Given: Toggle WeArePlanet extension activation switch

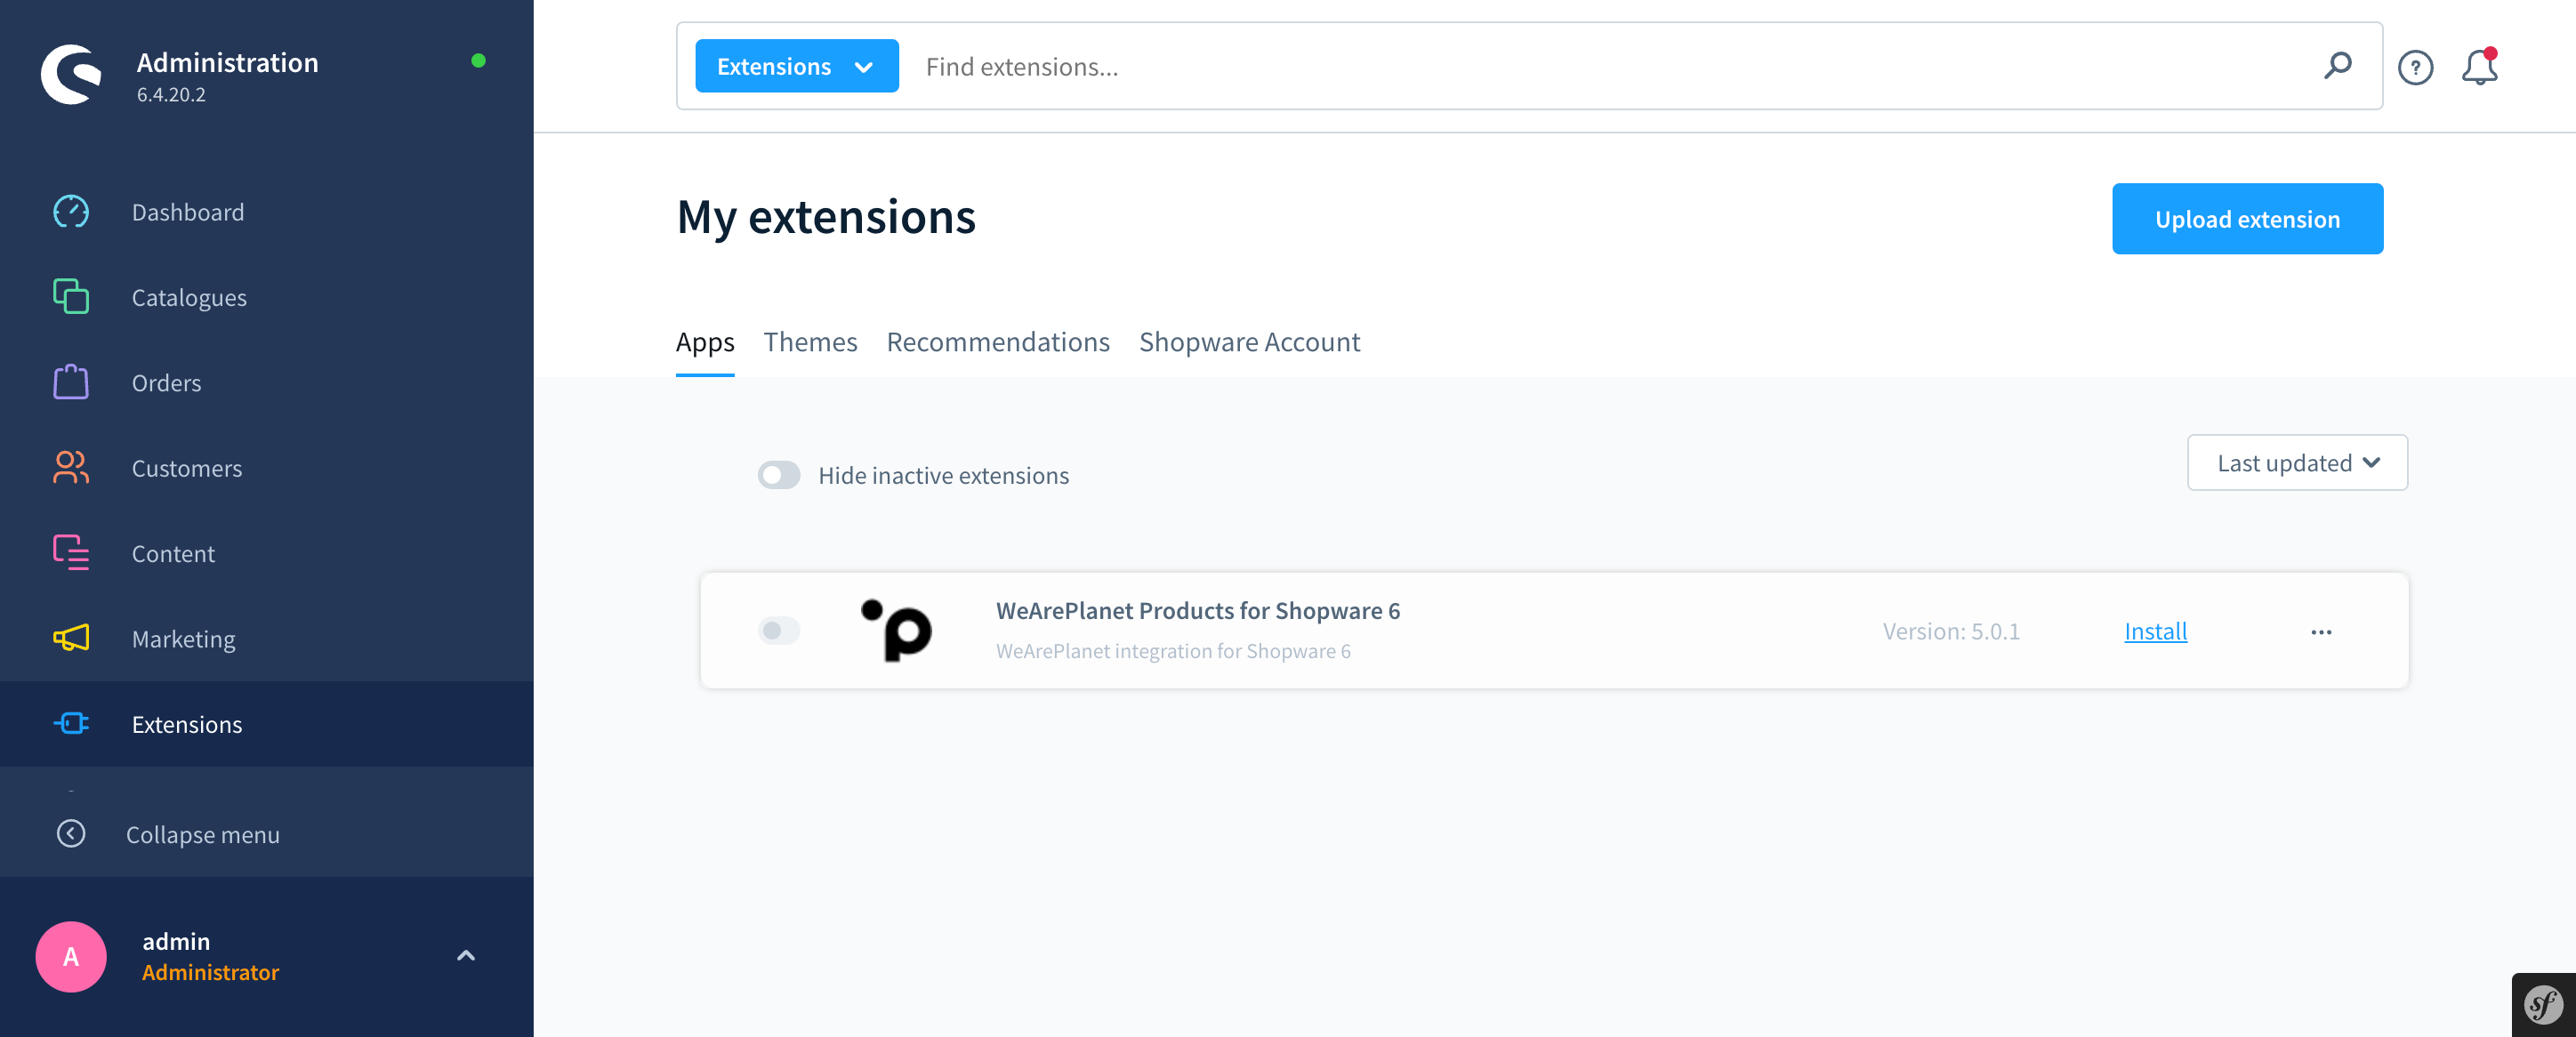Looking at the screenshot, I should point(779,631).
